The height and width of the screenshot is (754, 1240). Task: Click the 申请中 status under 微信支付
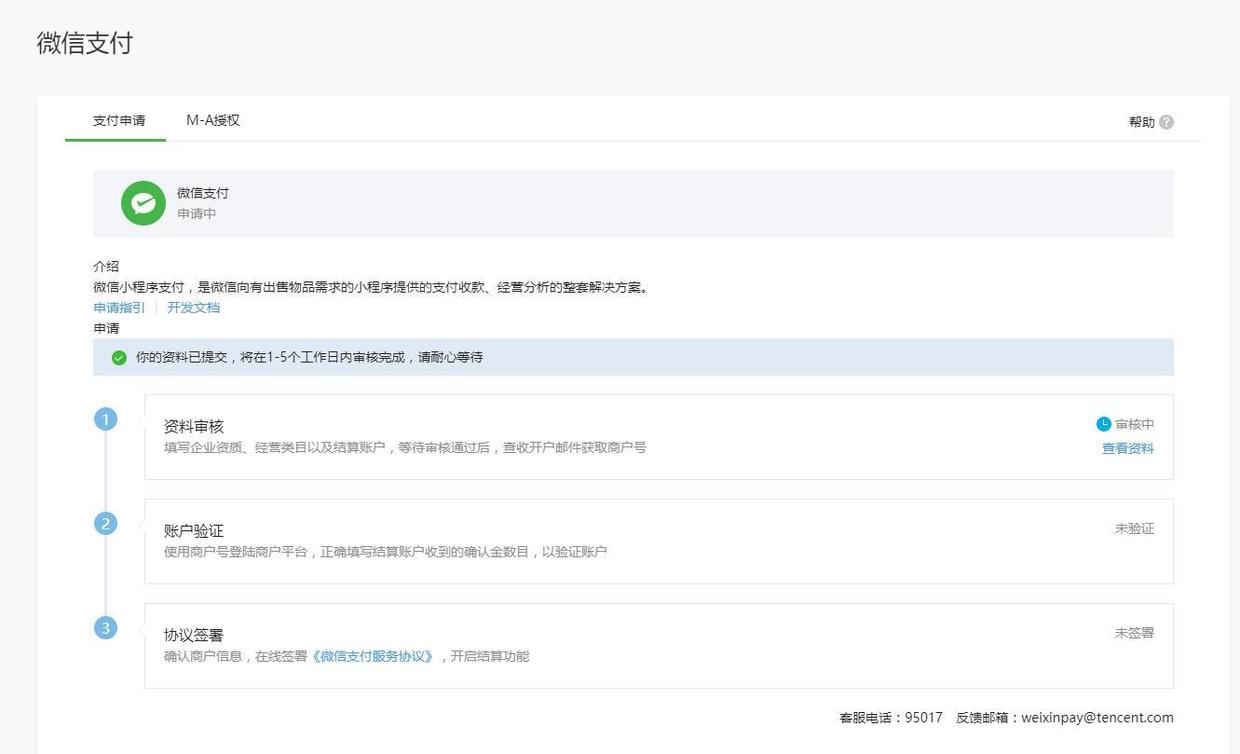197,214
